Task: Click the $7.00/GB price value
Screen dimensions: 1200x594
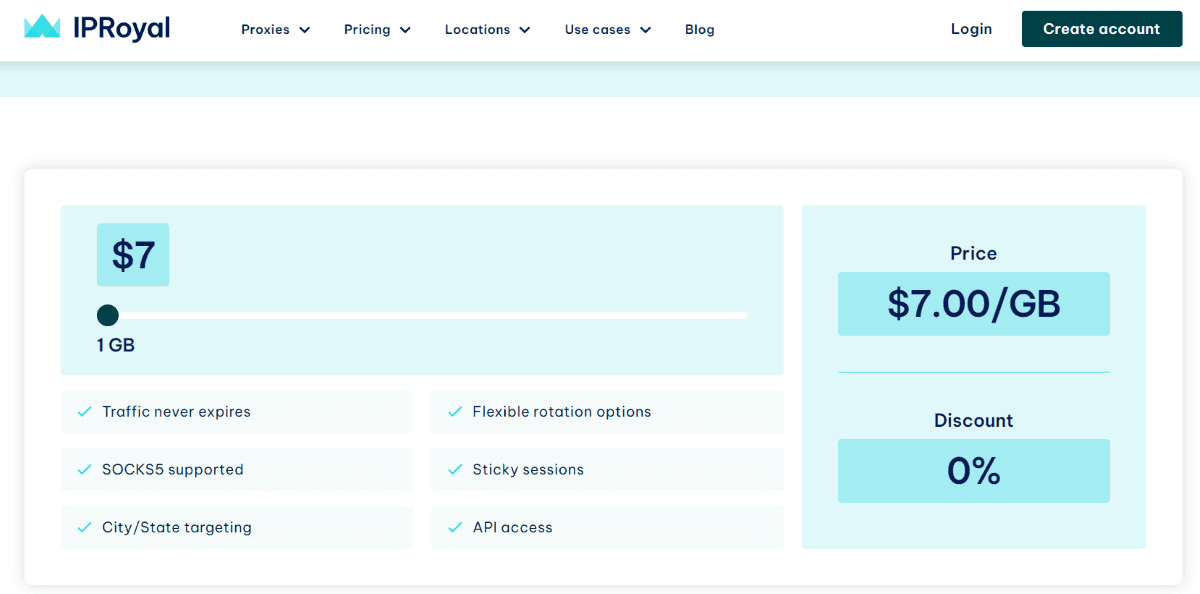Action: pyautogui.click(x=974, y=304)
